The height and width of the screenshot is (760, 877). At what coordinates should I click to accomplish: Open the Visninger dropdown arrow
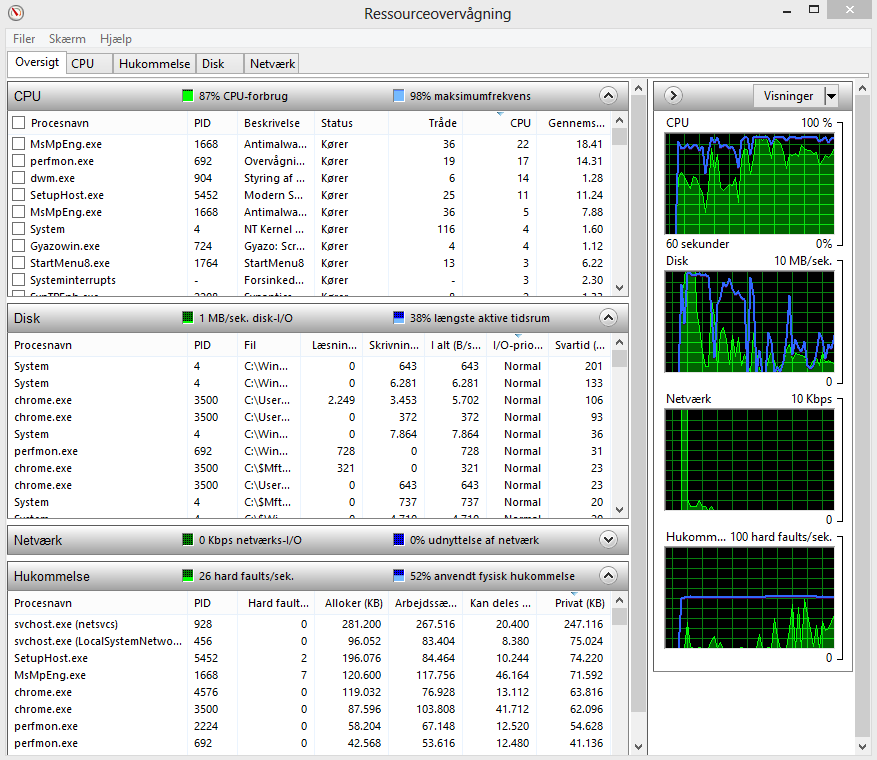832,96
